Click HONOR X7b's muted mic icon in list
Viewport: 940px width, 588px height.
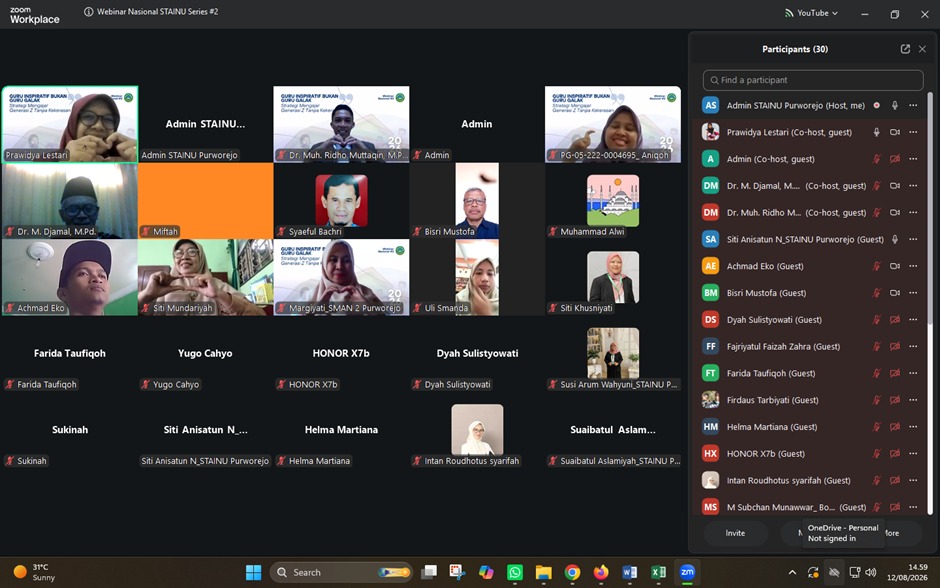pos(876,454)
